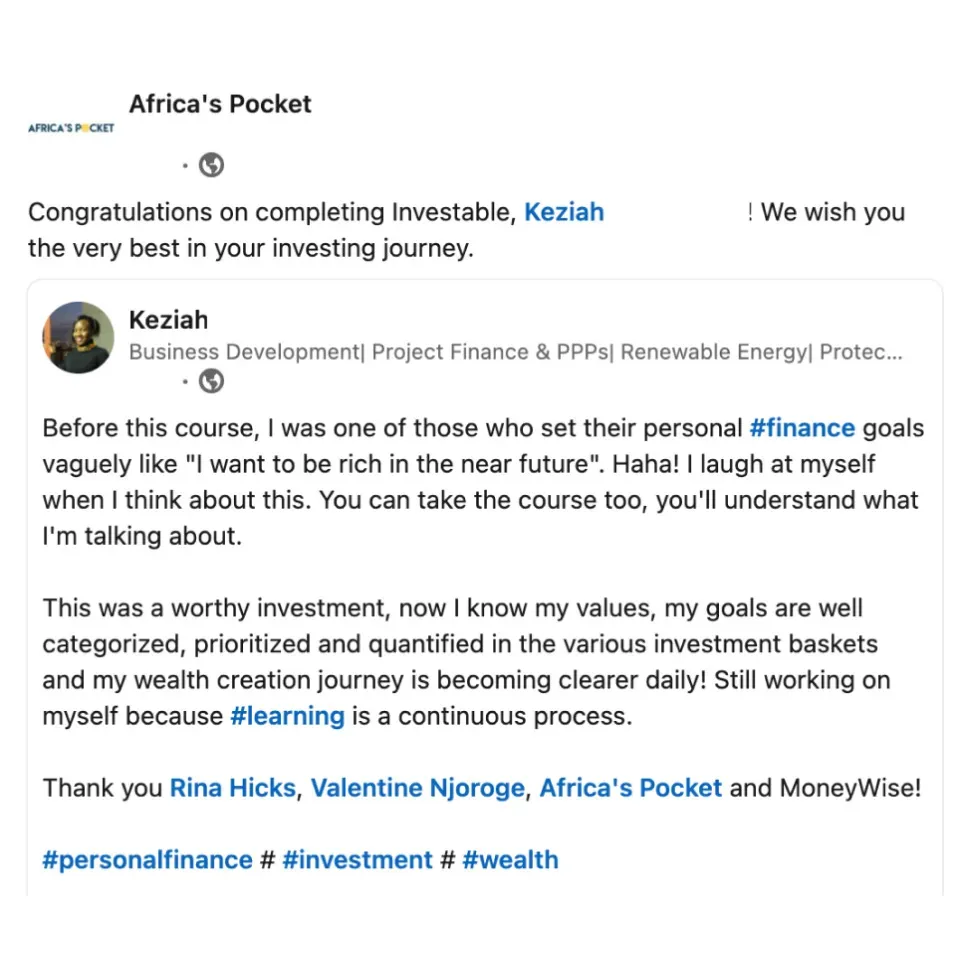Image resolution: width=960 pixels, height=960 pixels.
Task: Select the #investment hashtag
Action: click(357, 860)
